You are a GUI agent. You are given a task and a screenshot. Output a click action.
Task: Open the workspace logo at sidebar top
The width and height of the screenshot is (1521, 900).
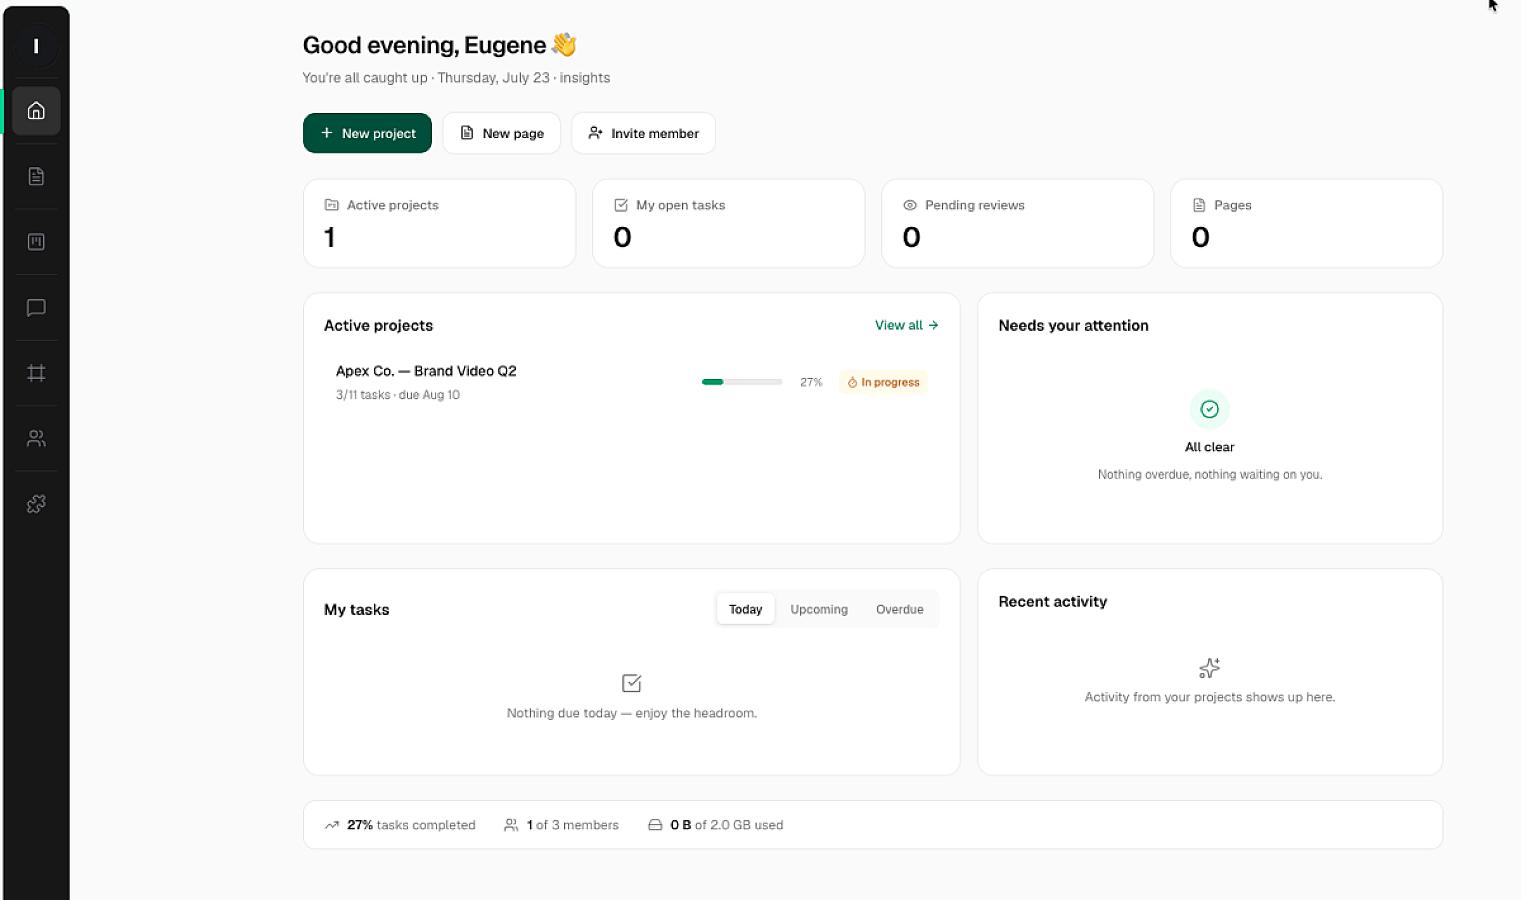36,46
